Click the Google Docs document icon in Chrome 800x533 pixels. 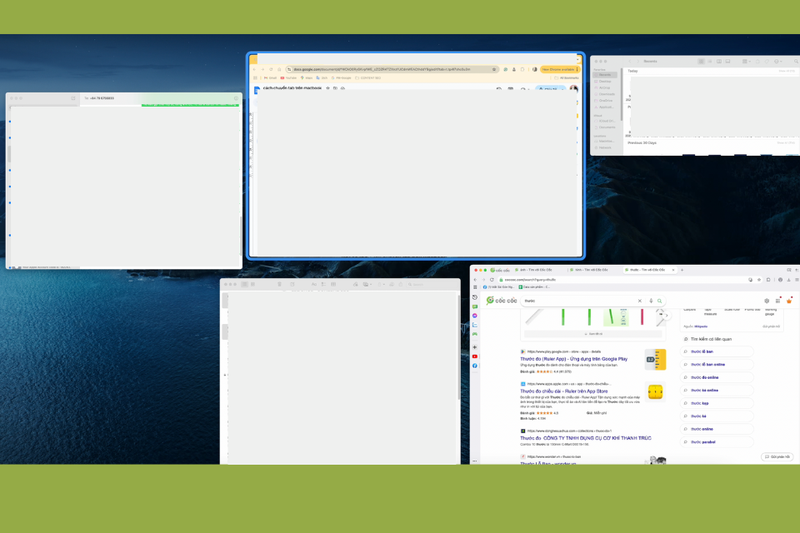pos(257,90)
